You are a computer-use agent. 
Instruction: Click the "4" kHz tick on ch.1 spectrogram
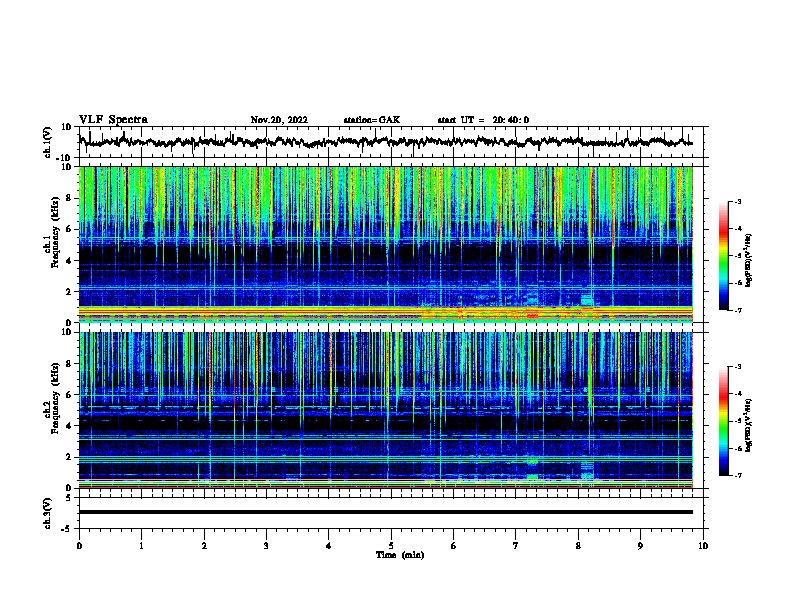(69, 261)
